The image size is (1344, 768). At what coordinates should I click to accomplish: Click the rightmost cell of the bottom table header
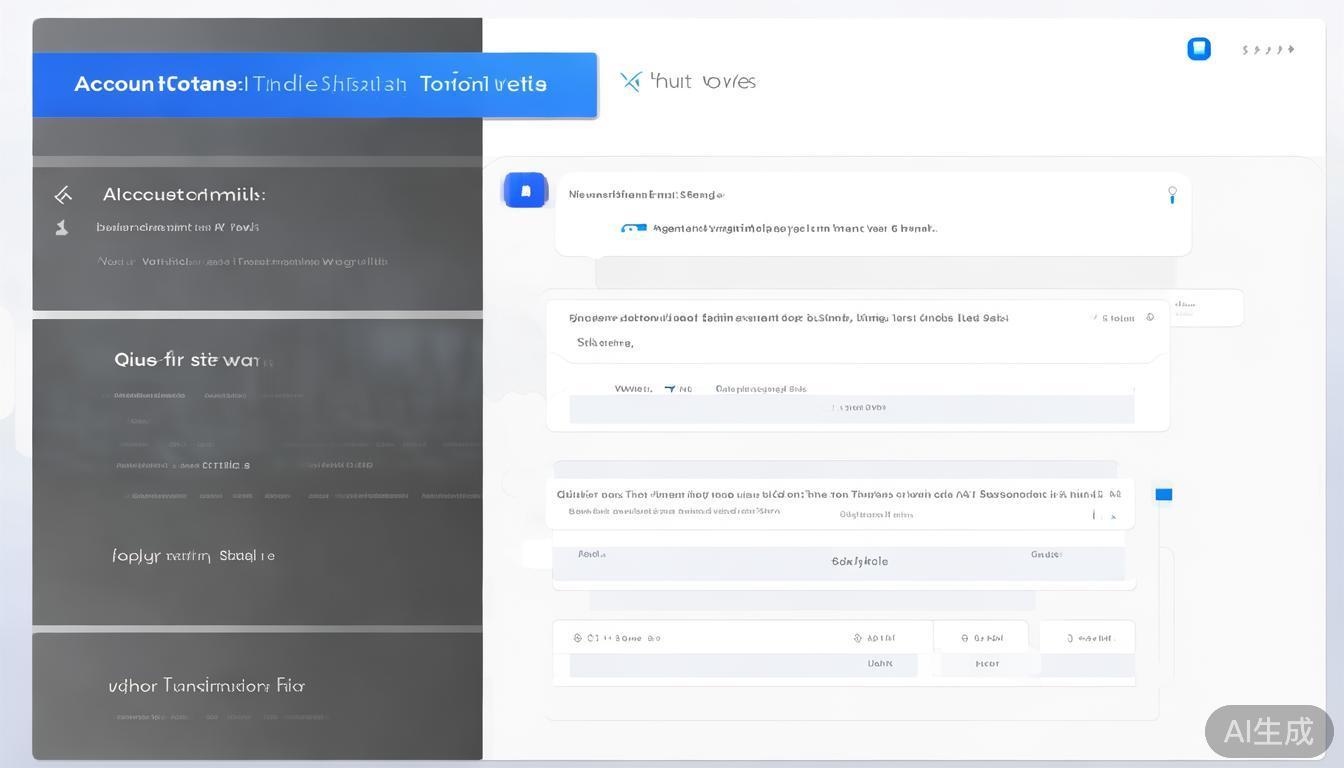point(1087,637)
